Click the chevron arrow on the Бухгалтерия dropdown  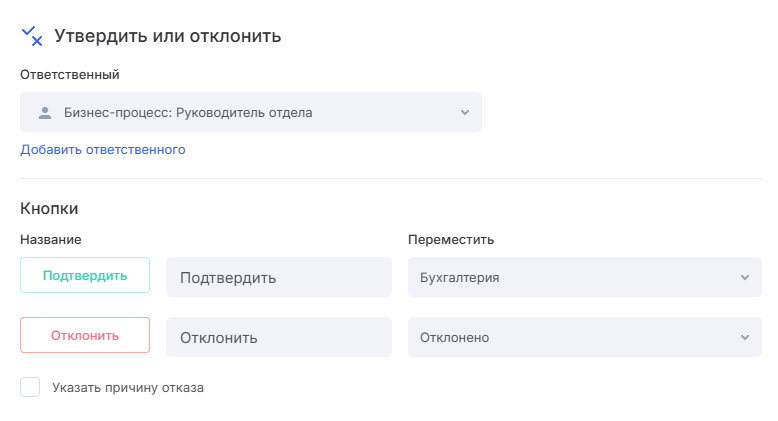[x=744, y=278]
